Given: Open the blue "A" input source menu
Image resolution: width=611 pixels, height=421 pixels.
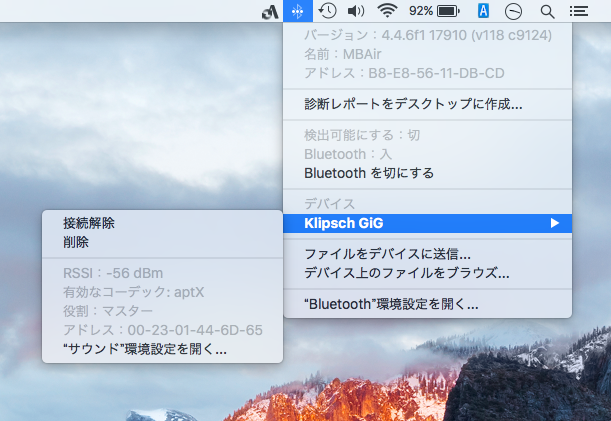Looking at the screenshot, I should click(x=483, y=11).
